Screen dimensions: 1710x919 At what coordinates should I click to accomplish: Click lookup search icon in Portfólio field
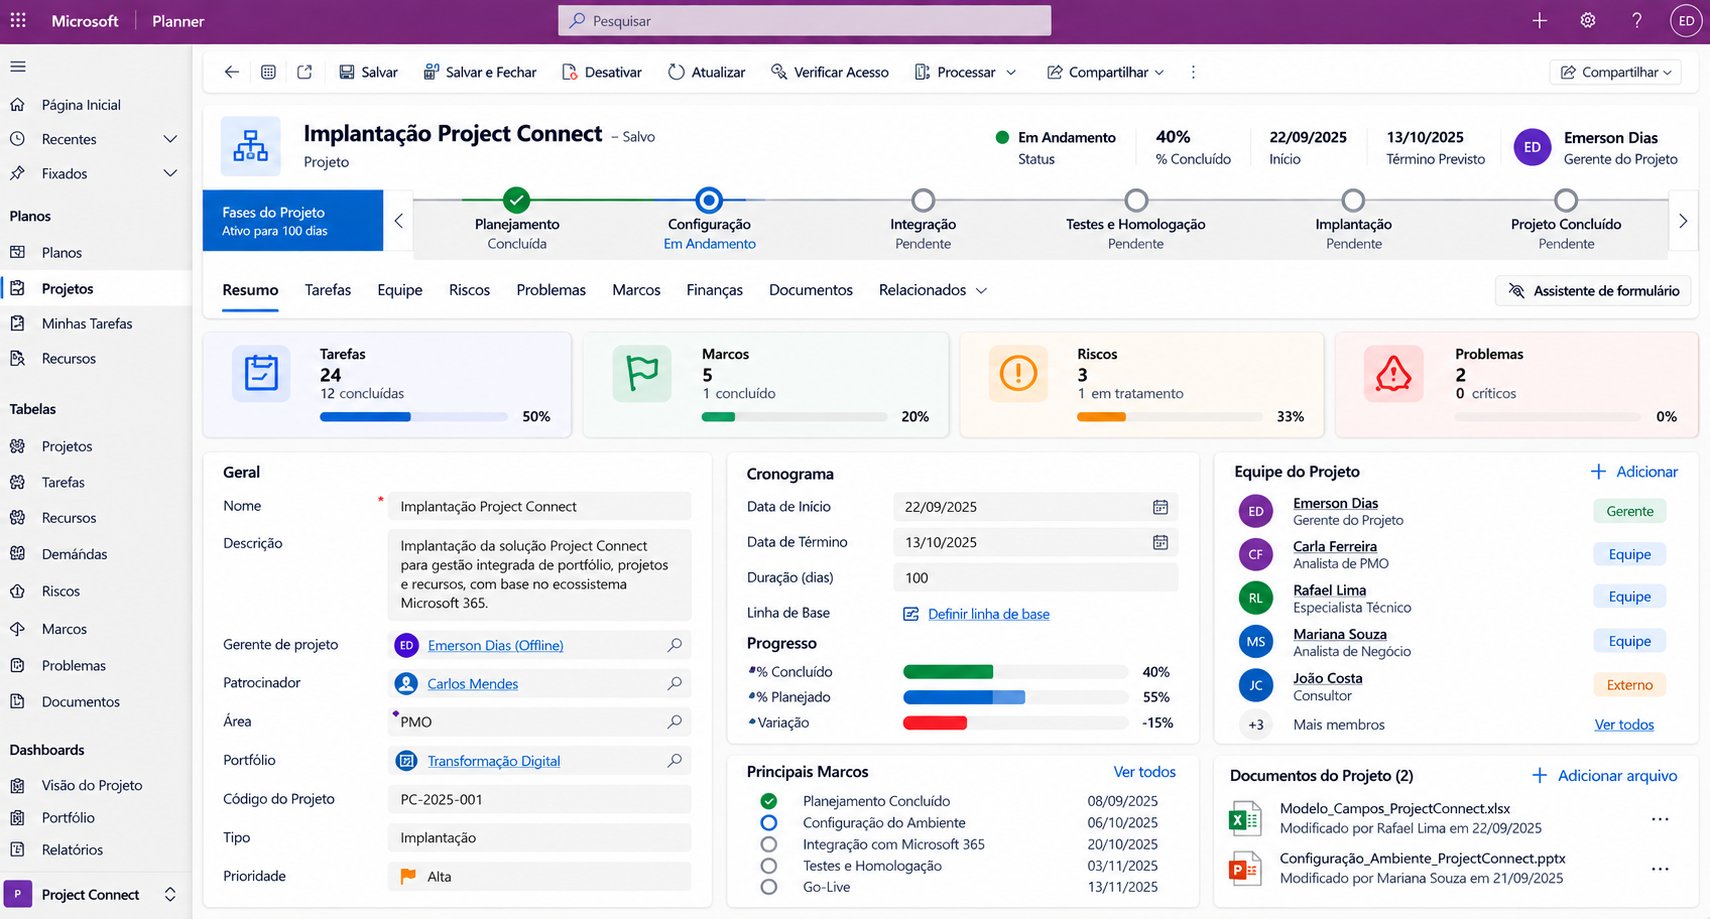(675, 760)
